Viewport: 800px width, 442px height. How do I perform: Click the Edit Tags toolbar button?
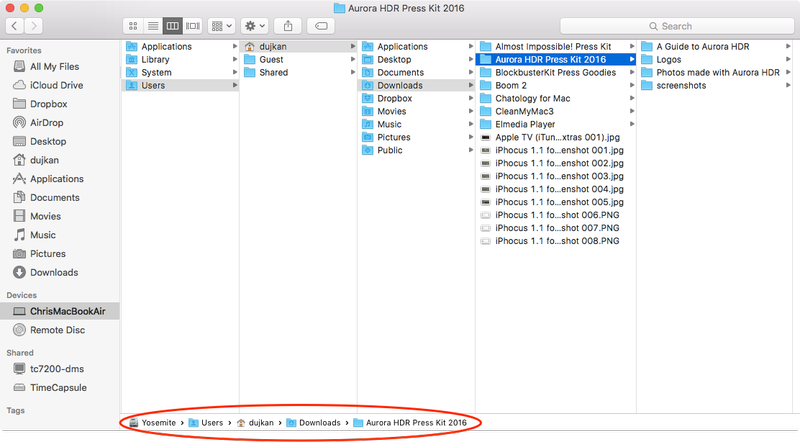click(321, 26)
